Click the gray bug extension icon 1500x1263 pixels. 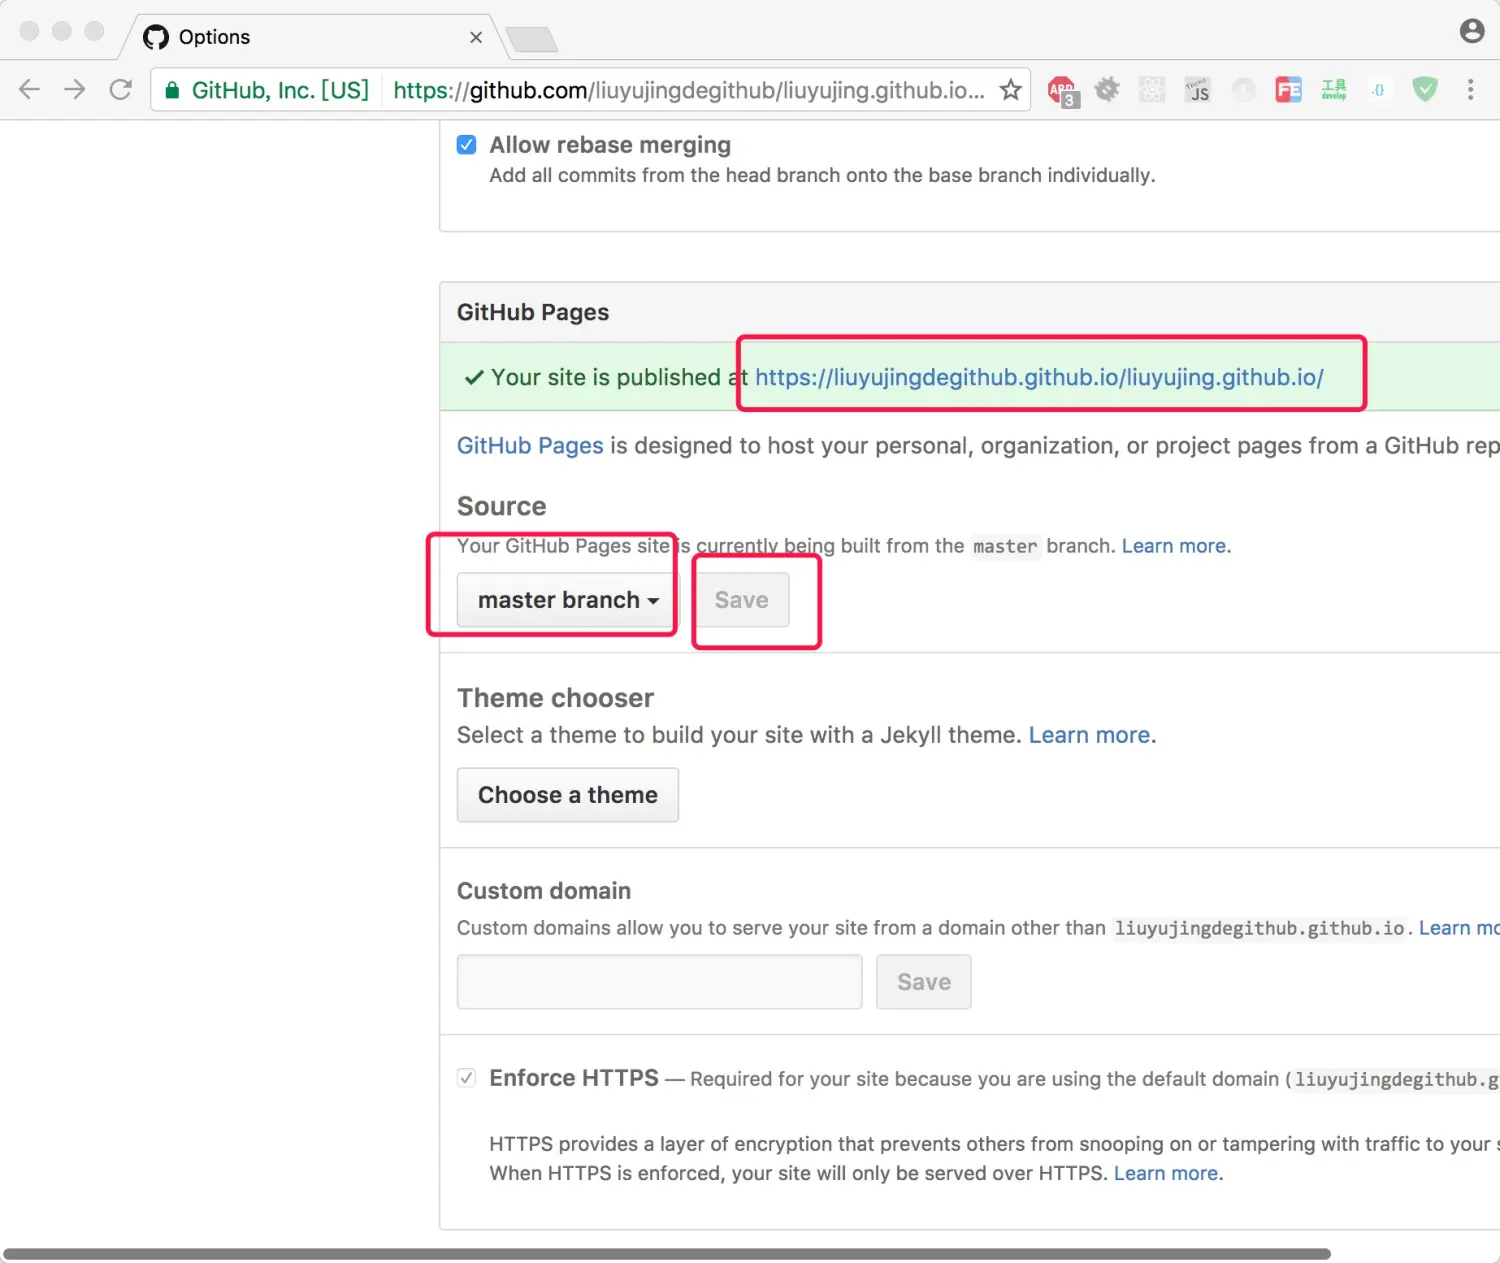[x=1107, y=90]
